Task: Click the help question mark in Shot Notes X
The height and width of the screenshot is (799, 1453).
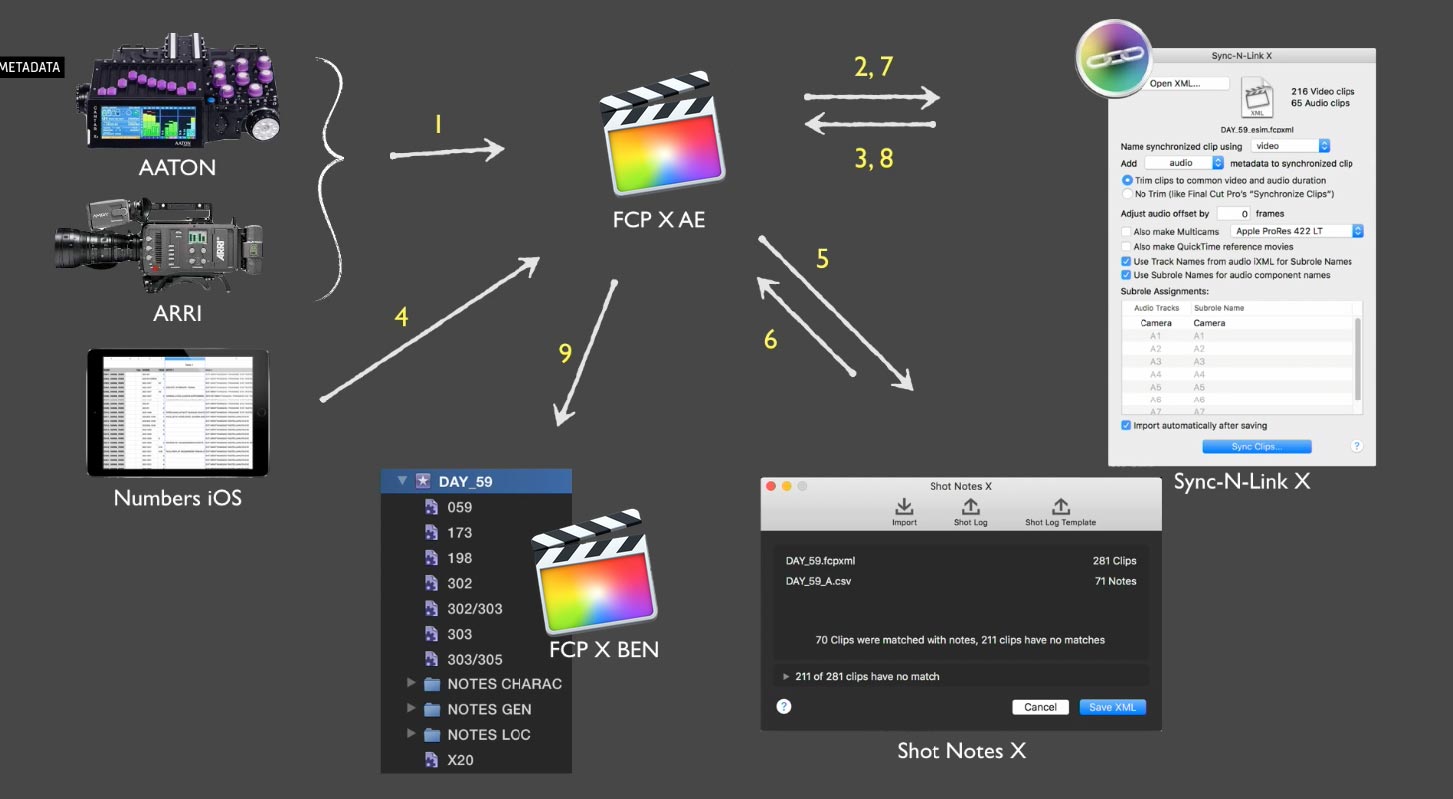Action: click(x=784, y=706)
